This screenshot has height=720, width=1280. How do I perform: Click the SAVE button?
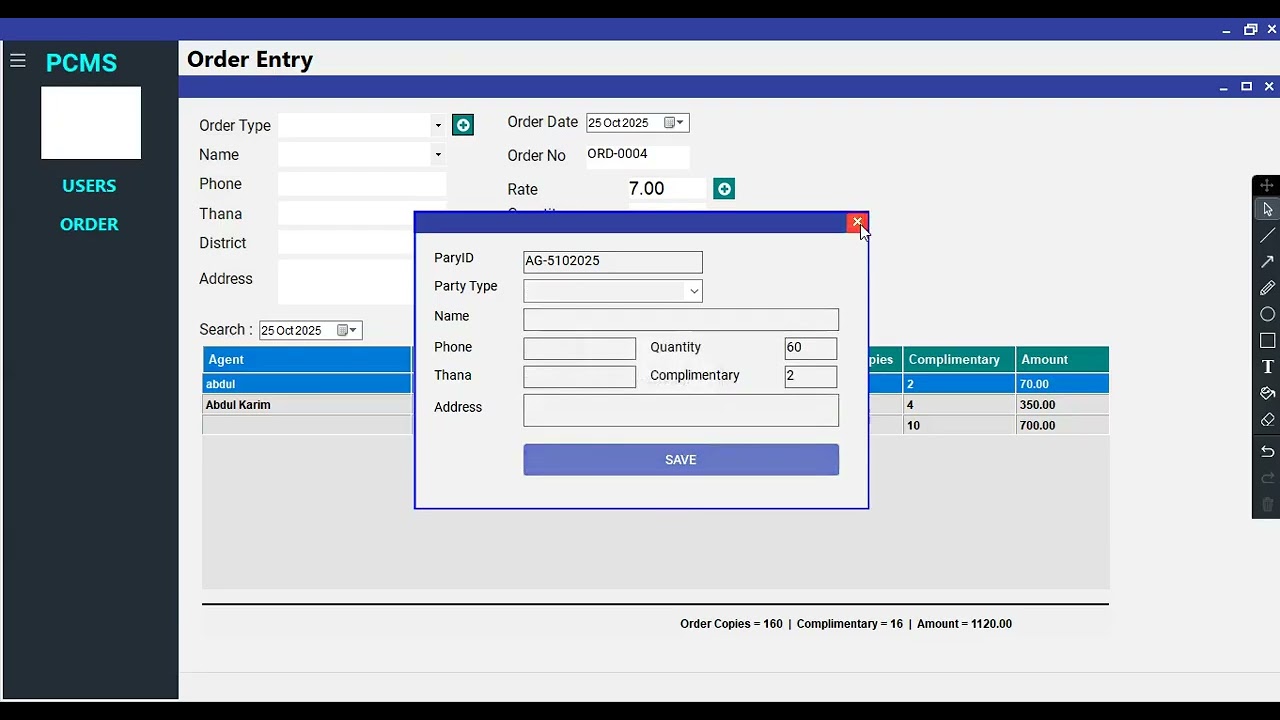point(681,460)
